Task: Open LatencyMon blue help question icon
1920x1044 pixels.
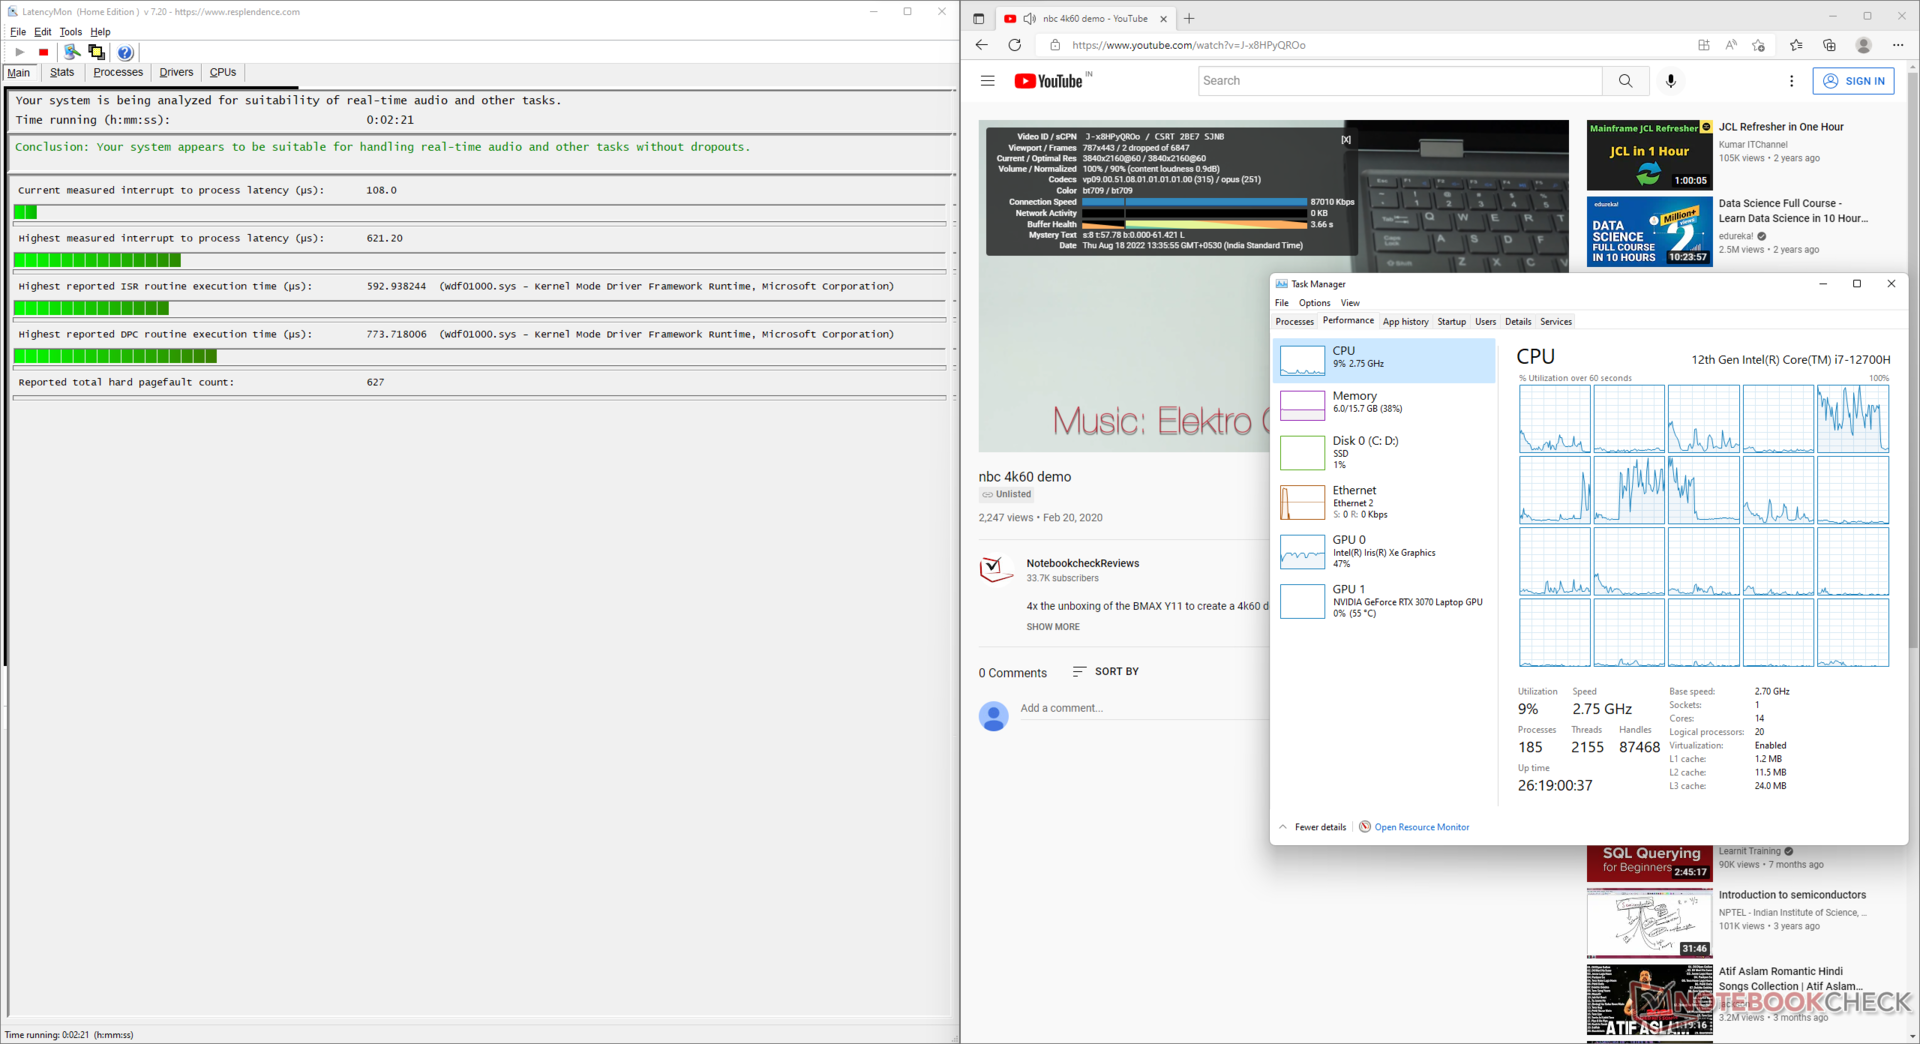Action: click(x=125, y=52)
